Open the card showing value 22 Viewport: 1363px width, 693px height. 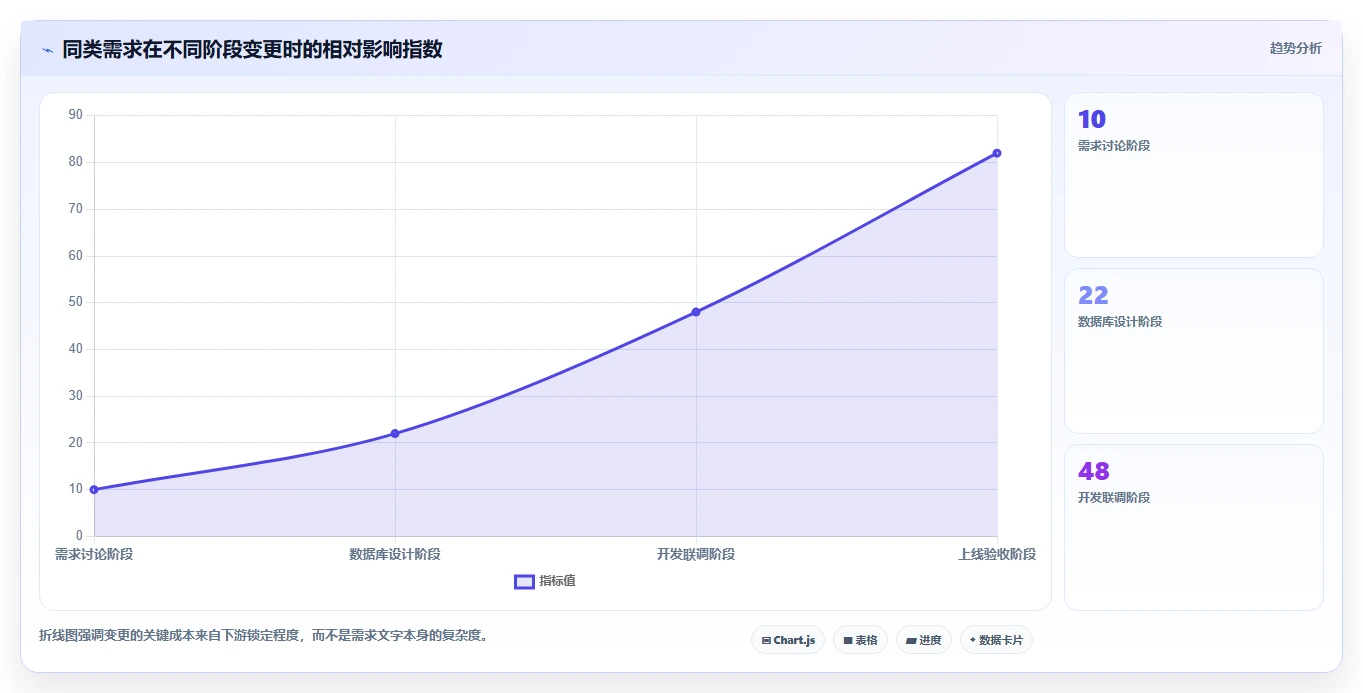(1194, 351)
